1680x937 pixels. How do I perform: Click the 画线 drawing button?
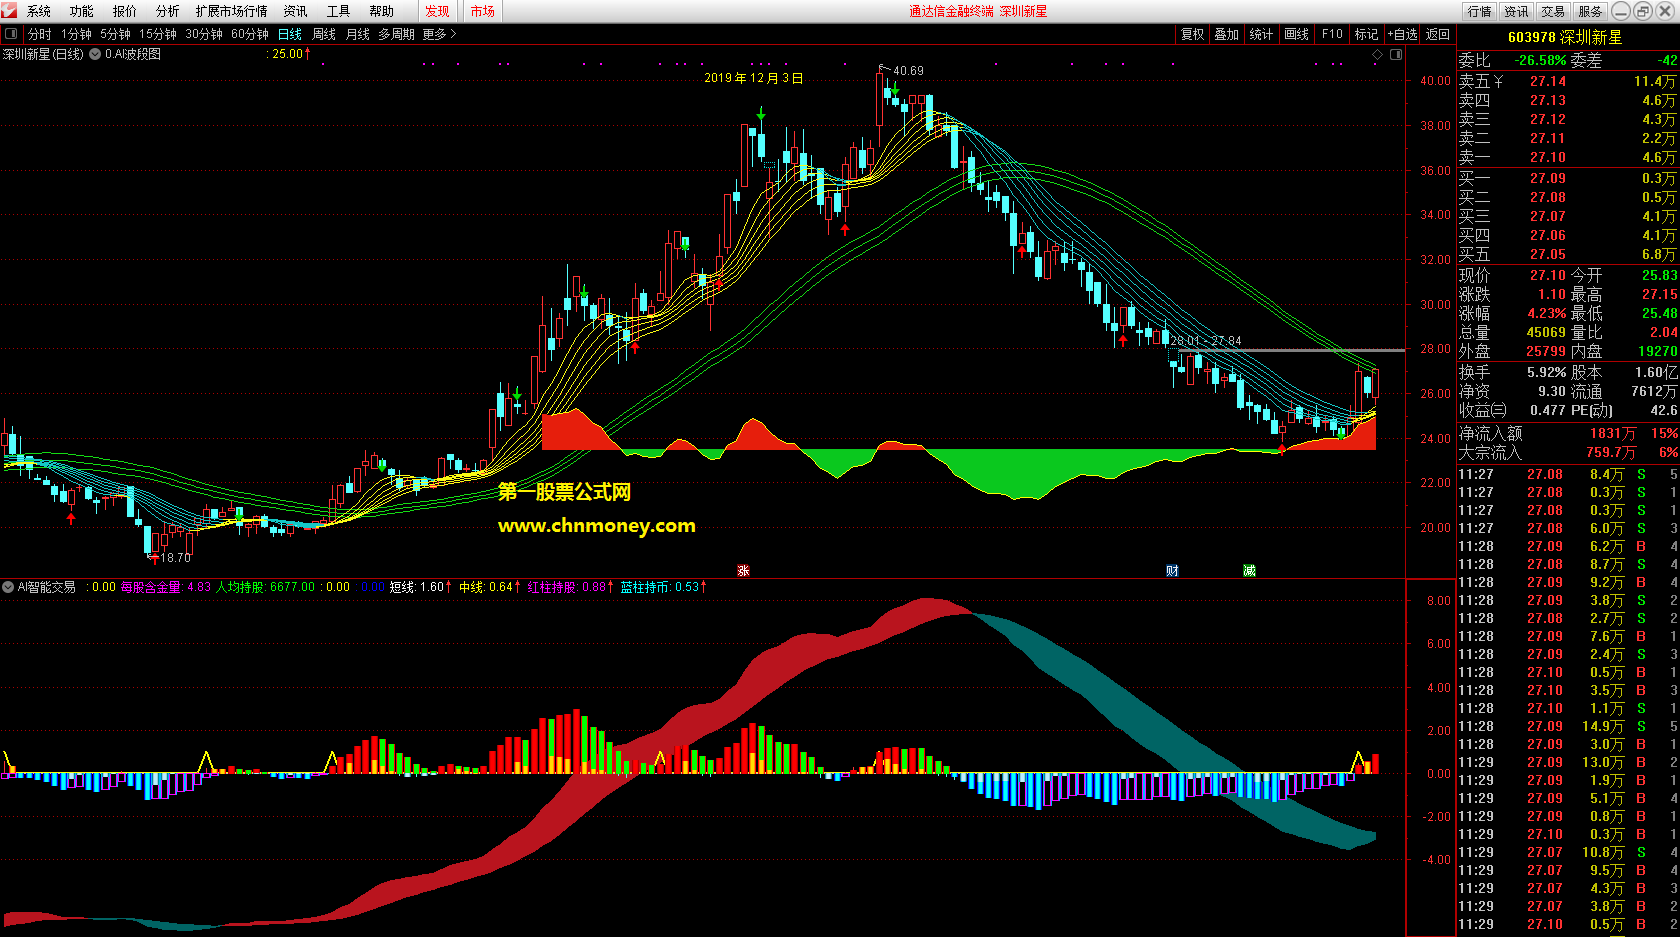pos(1297,34)
